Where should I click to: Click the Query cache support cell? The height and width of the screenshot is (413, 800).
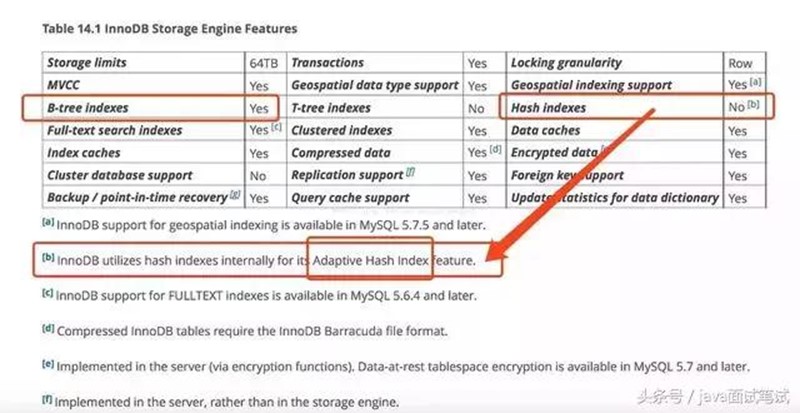point(350,198)
